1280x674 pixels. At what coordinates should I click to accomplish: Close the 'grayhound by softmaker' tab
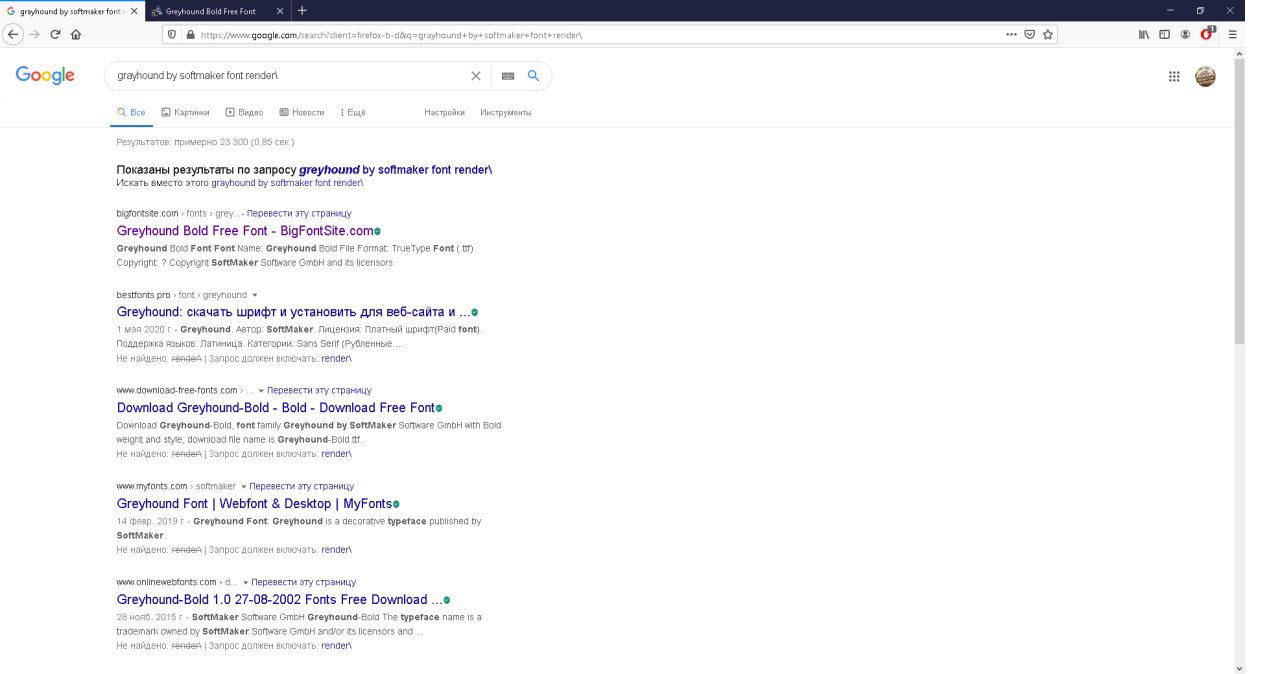[134, 11]
